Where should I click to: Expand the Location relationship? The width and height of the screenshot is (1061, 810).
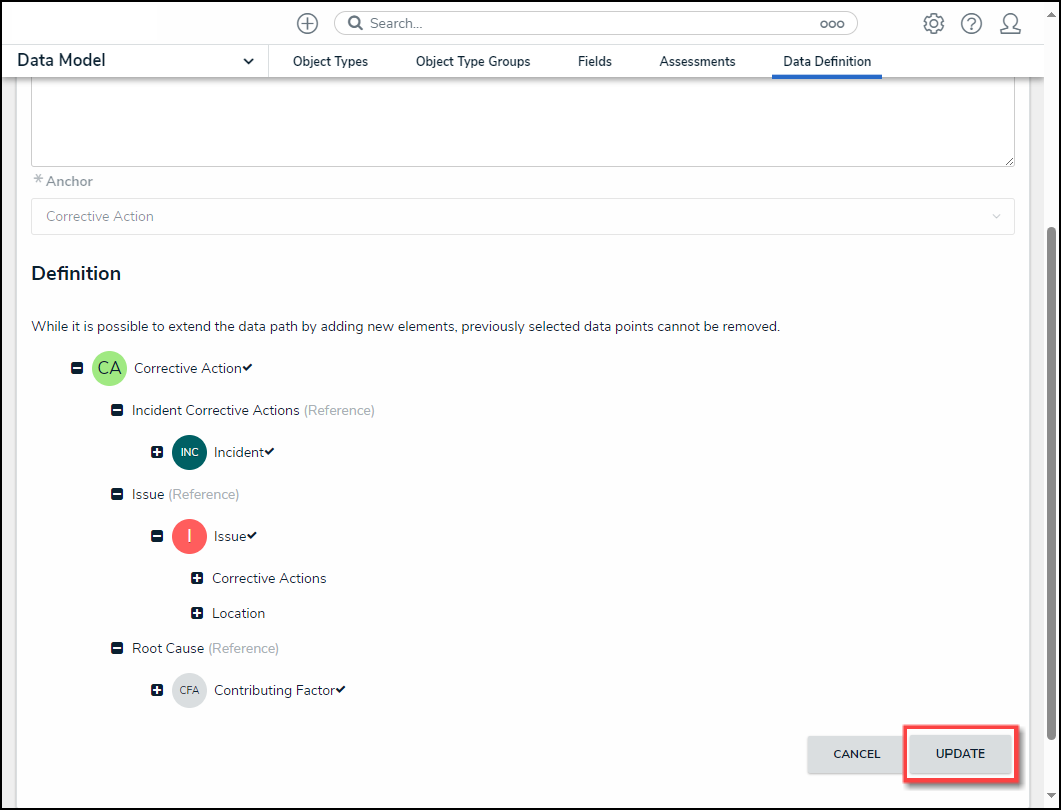197,613
